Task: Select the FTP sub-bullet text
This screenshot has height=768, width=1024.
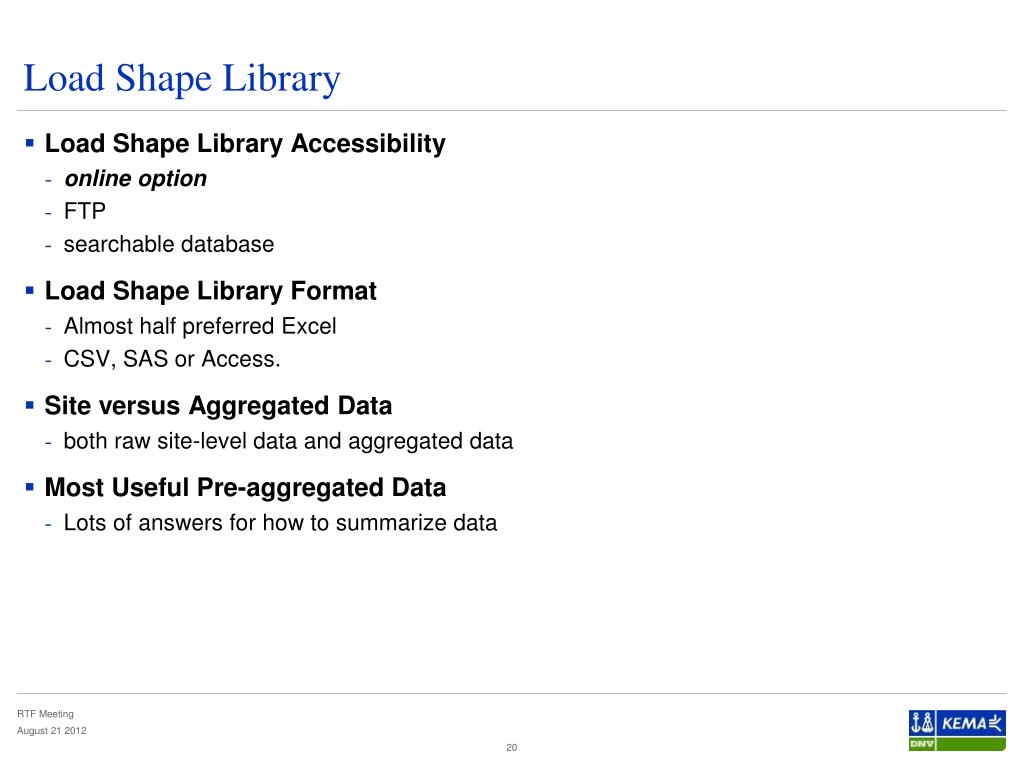Action: [84, 211]
